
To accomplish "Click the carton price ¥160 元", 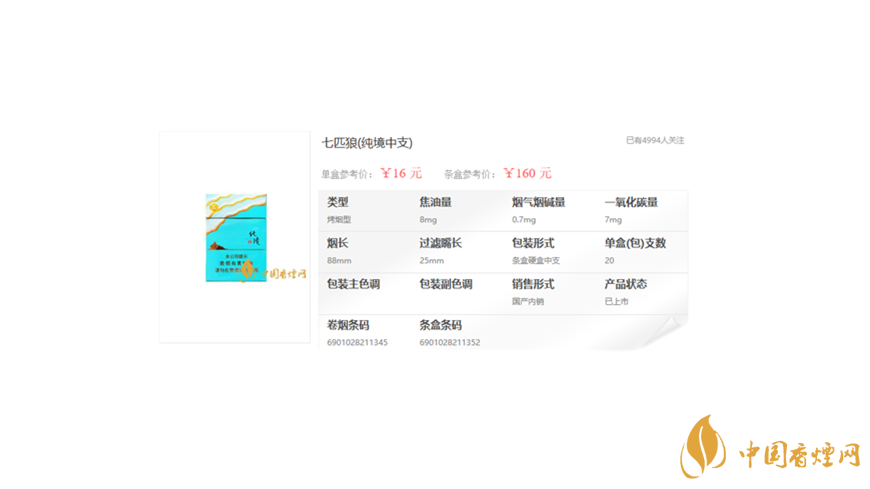I will 527,173.
